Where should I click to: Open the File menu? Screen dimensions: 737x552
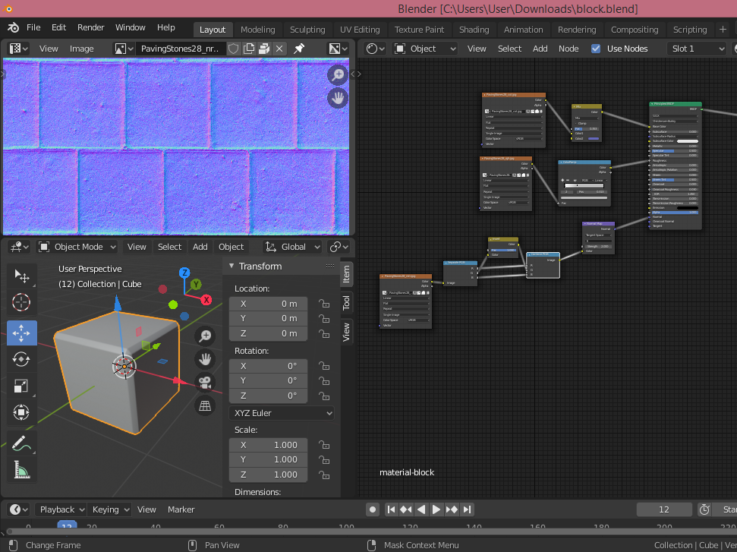tap(33, 28)
